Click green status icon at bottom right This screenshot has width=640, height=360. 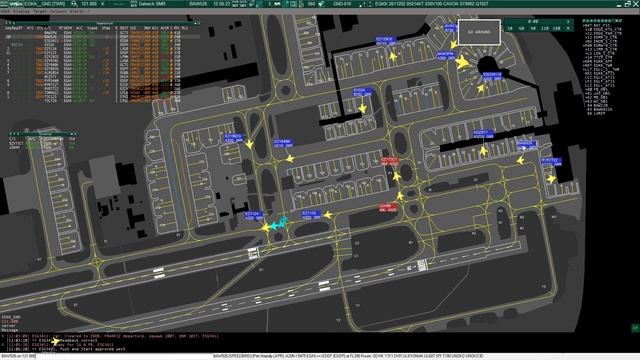(635, 327)
